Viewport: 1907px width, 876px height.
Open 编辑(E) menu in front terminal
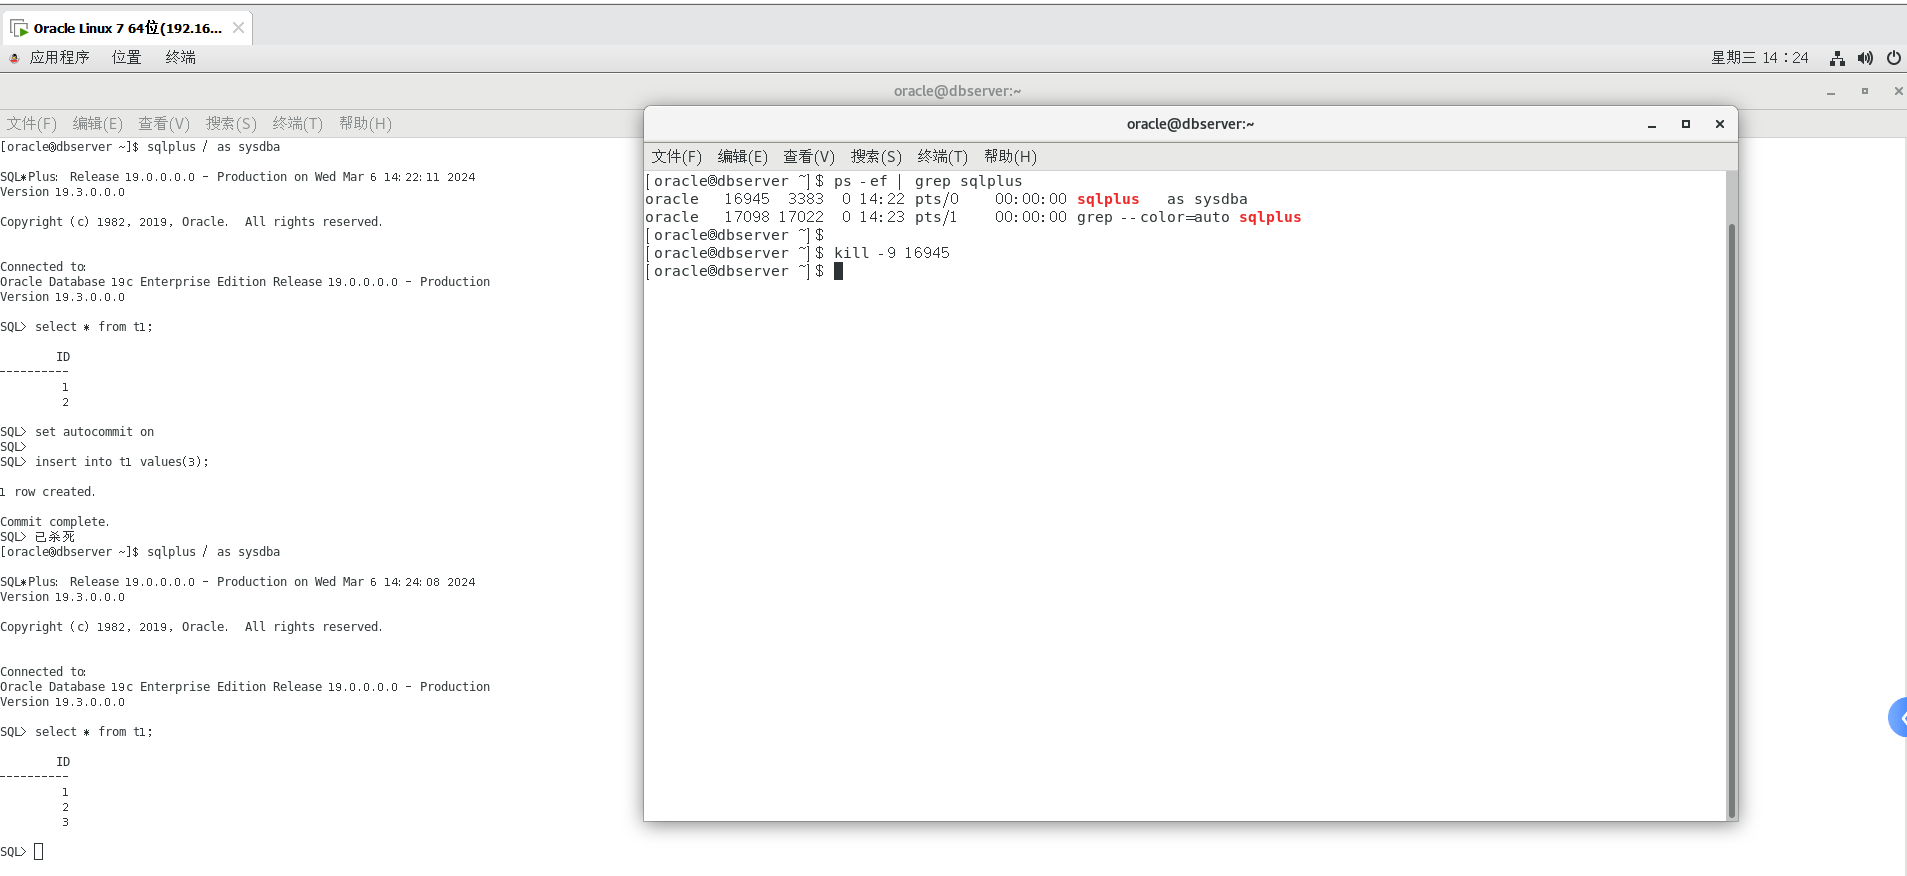[743, 156]
